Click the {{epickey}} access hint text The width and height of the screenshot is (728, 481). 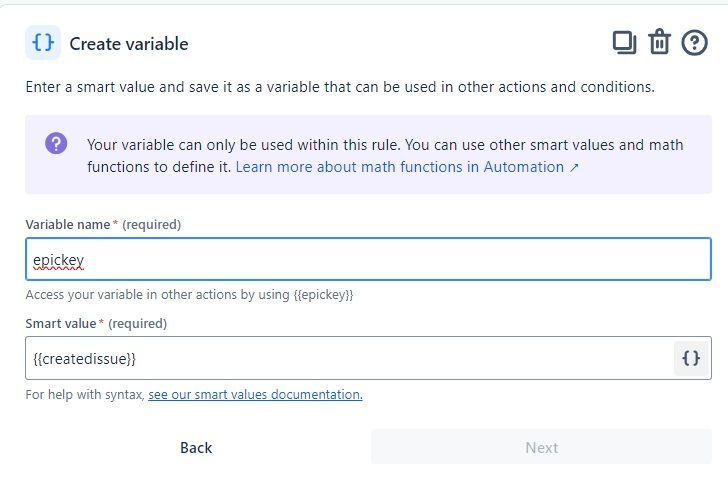[189, 295]
